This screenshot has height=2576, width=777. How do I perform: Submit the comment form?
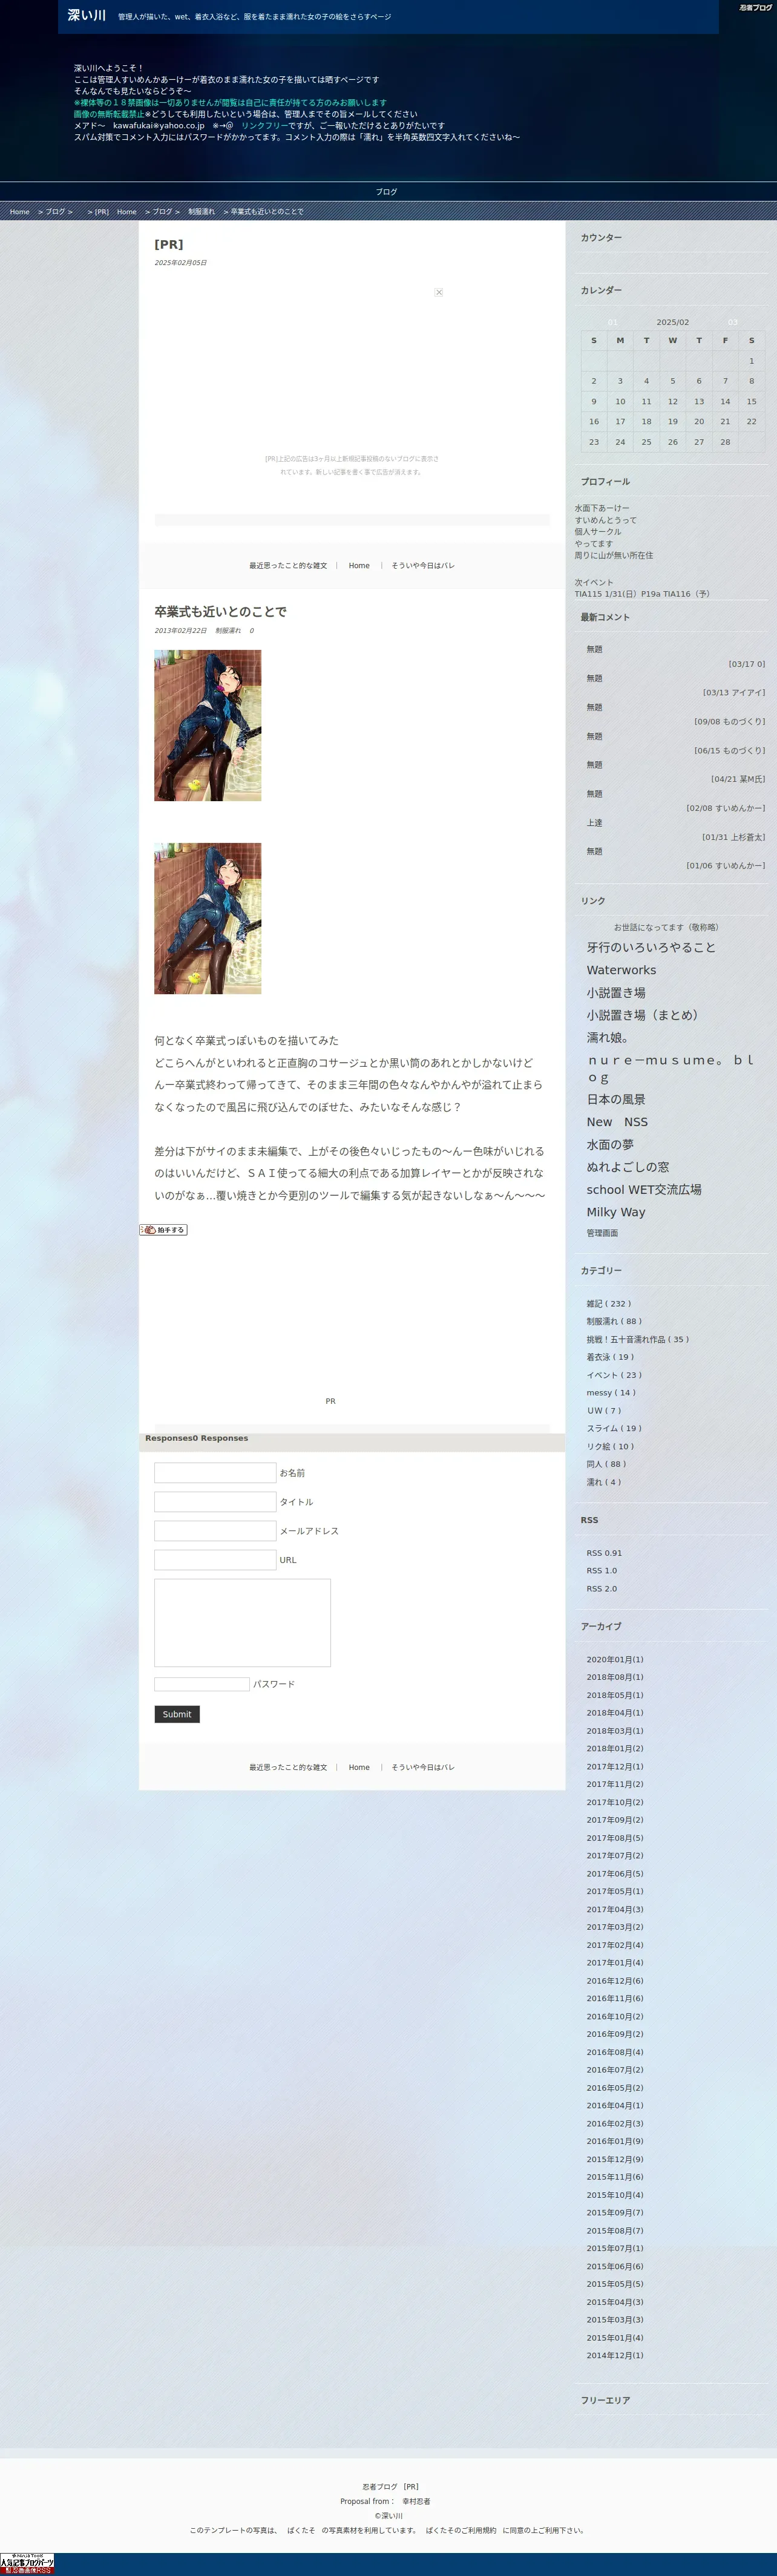click(x=177, y=1714)
